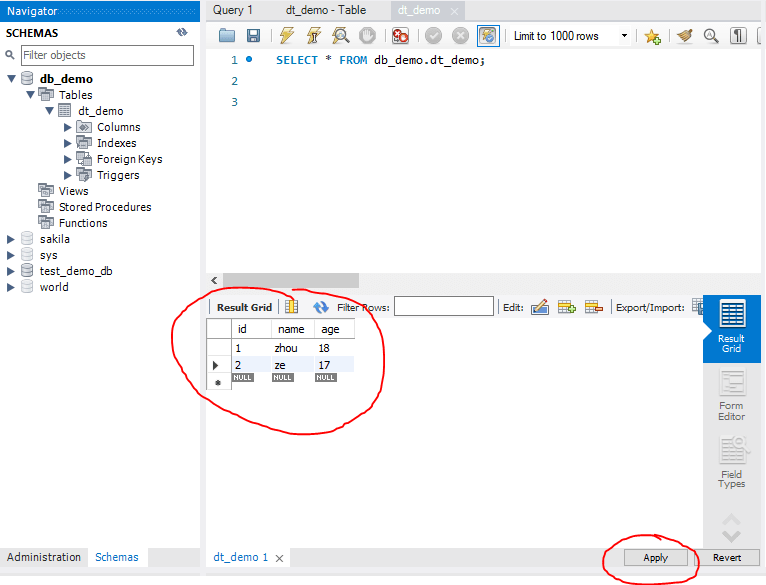Click the Filter objects search field

click(107, 55)
